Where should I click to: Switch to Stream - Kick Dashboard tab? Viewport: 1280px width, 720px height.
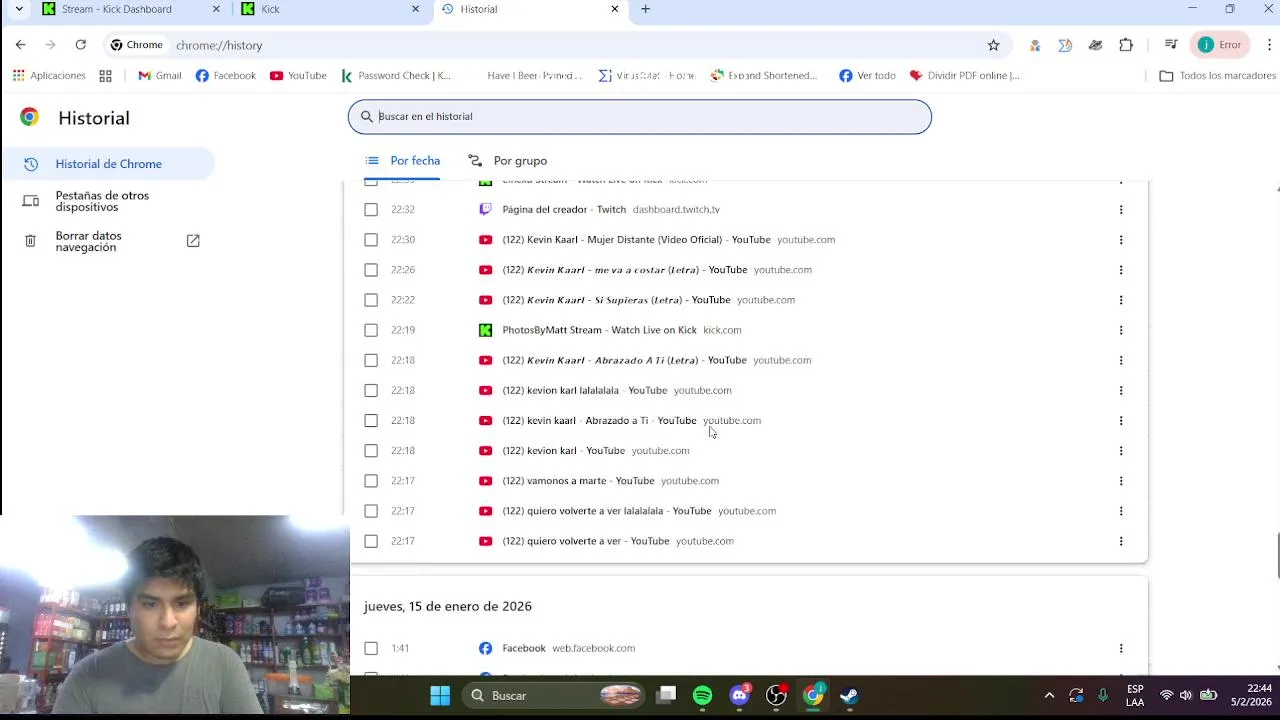pos(132,9)
